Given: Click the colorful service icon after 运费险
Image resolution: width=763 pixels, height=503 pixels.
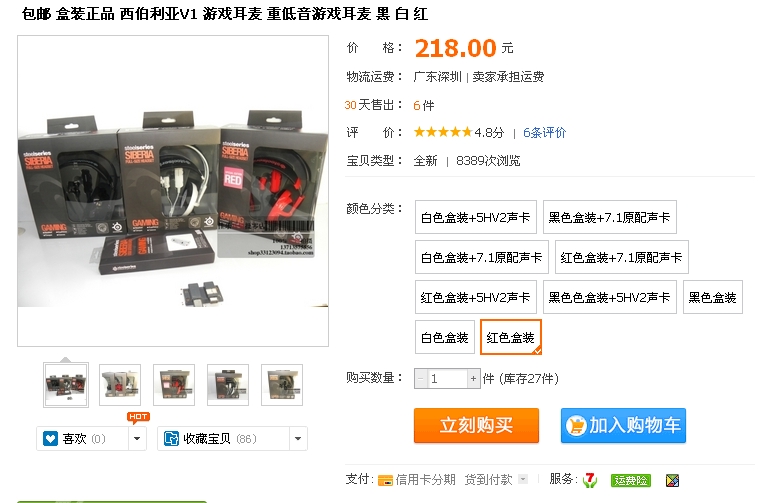Looking at the screenshot, I should (672, 480).
